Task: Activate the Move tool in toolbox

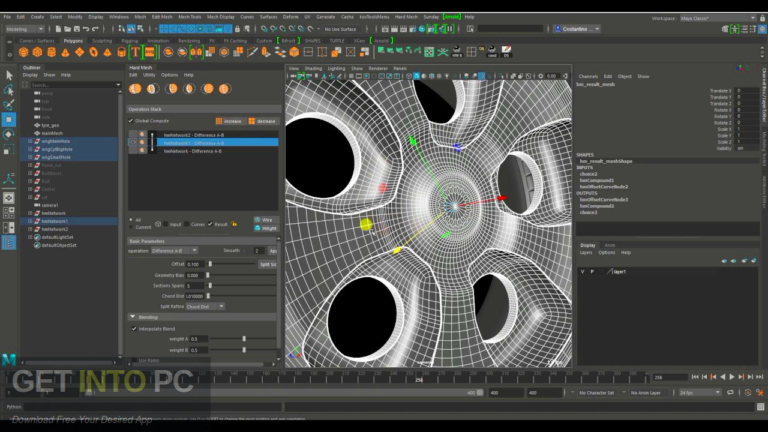Action: click(9, 120)
